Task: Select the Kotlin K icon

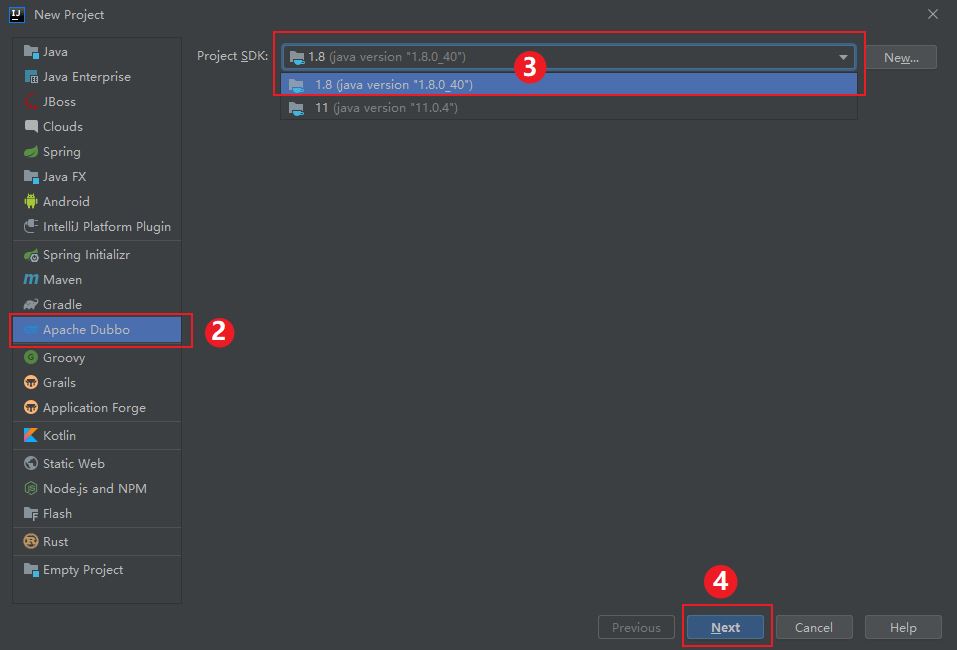Action: [x=31, y=435]
